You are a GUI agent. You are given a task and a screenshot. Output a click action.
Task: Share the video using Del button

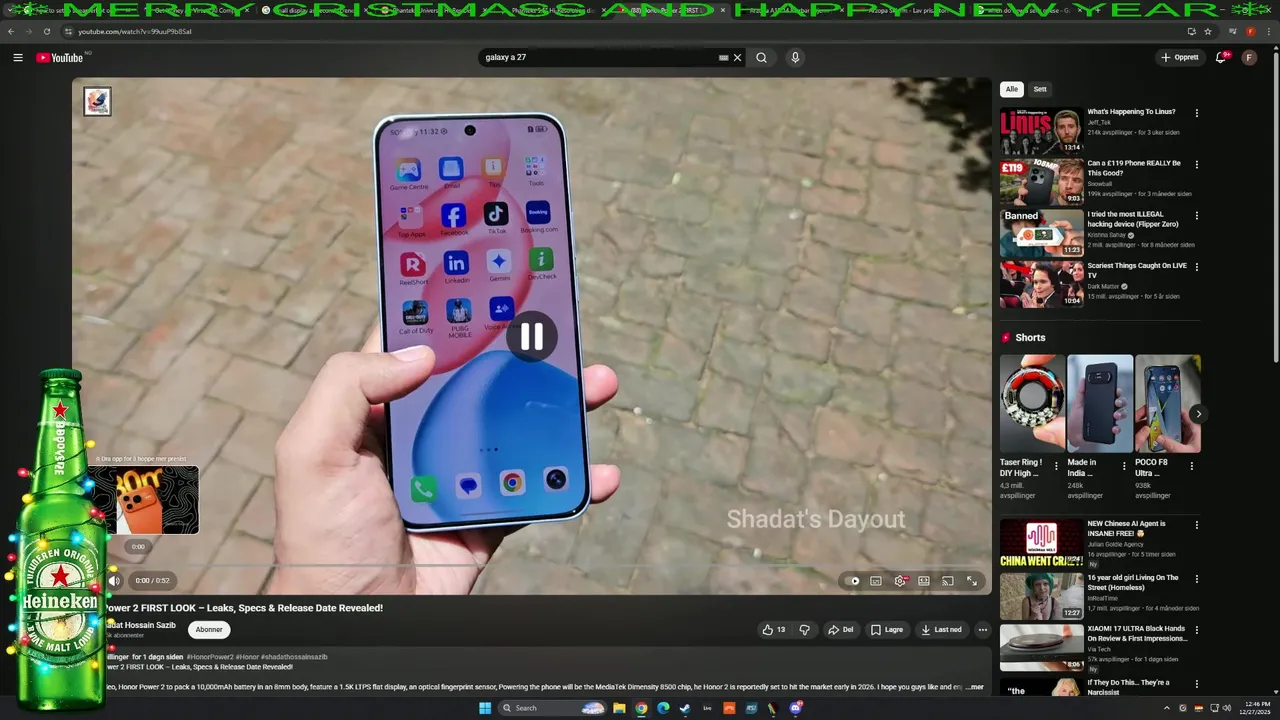(x=841, y=630)
